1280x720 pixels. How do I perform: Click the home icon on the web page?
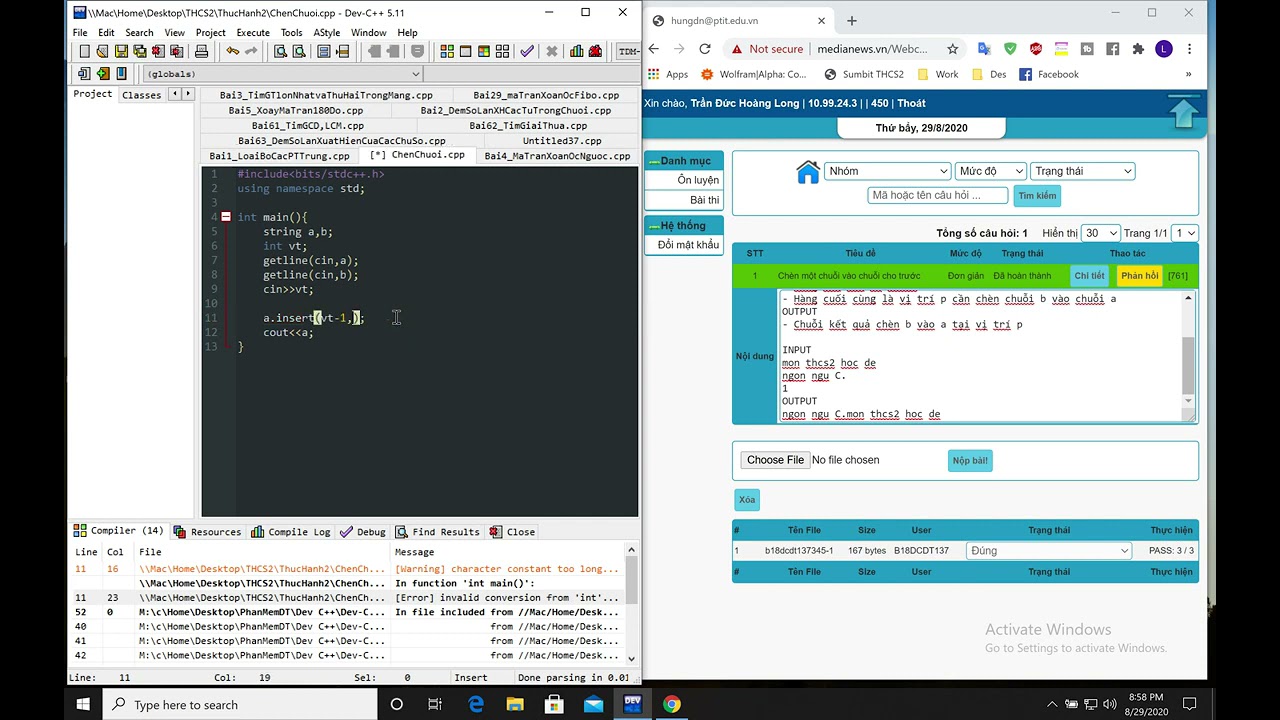(x=807, y=172)
